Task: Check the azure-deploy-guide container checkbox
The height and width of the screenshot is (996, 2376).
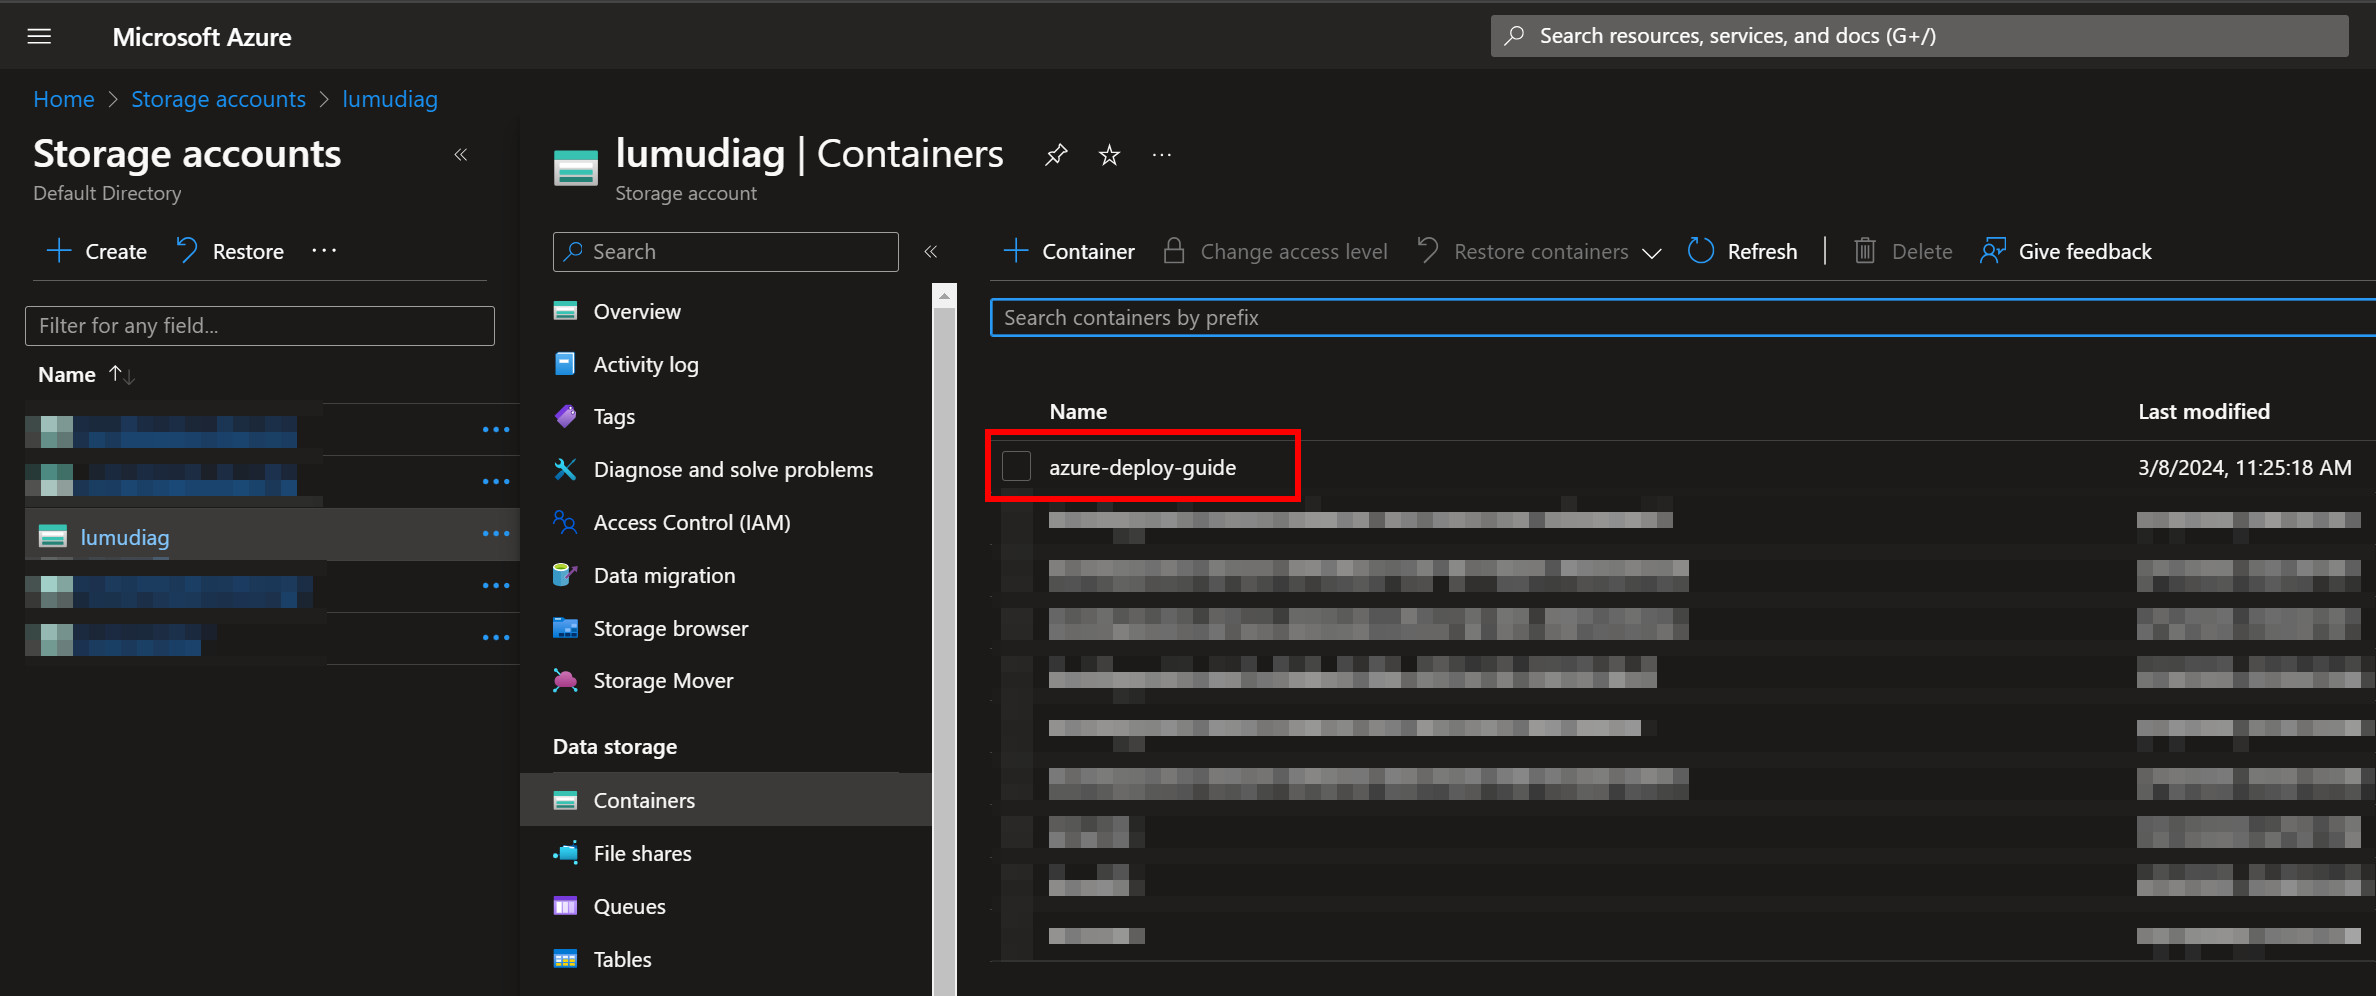Action: pos(1016,466)
